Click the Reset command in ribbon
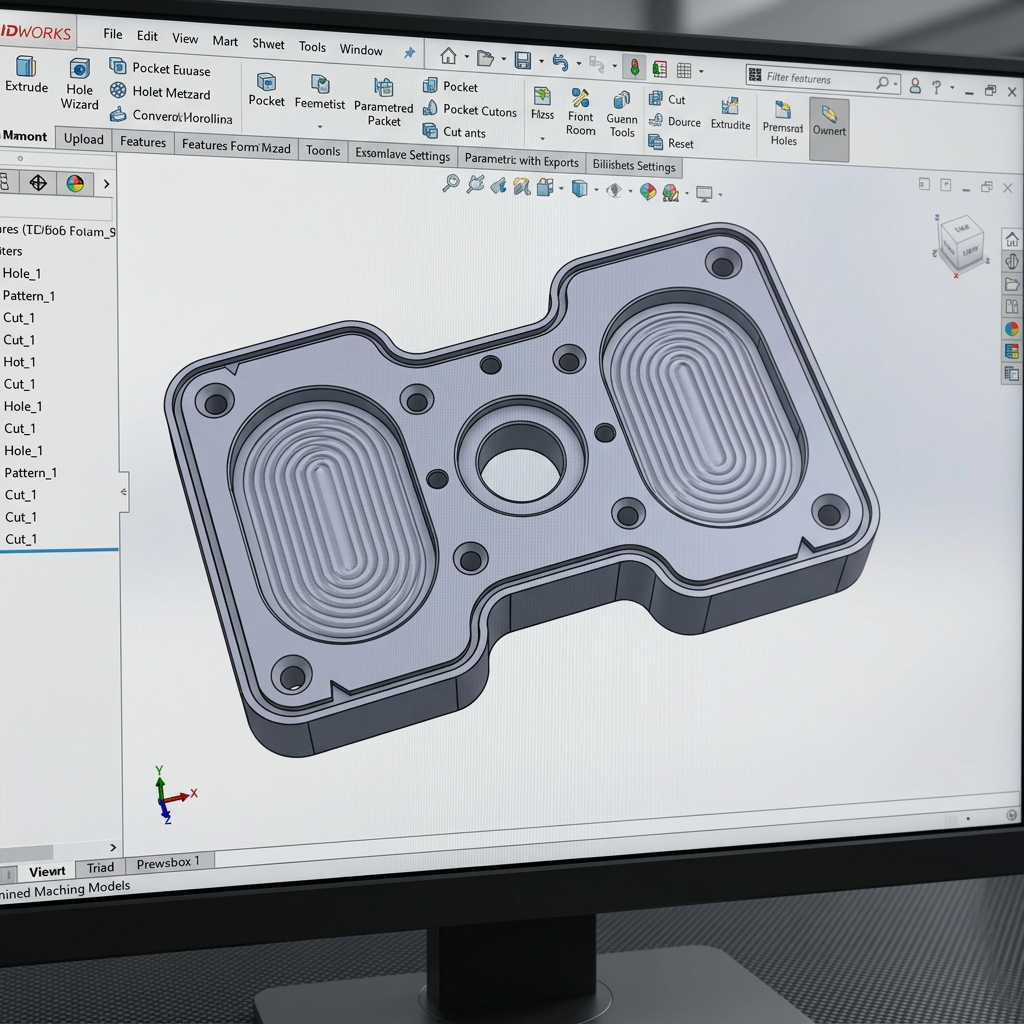 (671, 142)
